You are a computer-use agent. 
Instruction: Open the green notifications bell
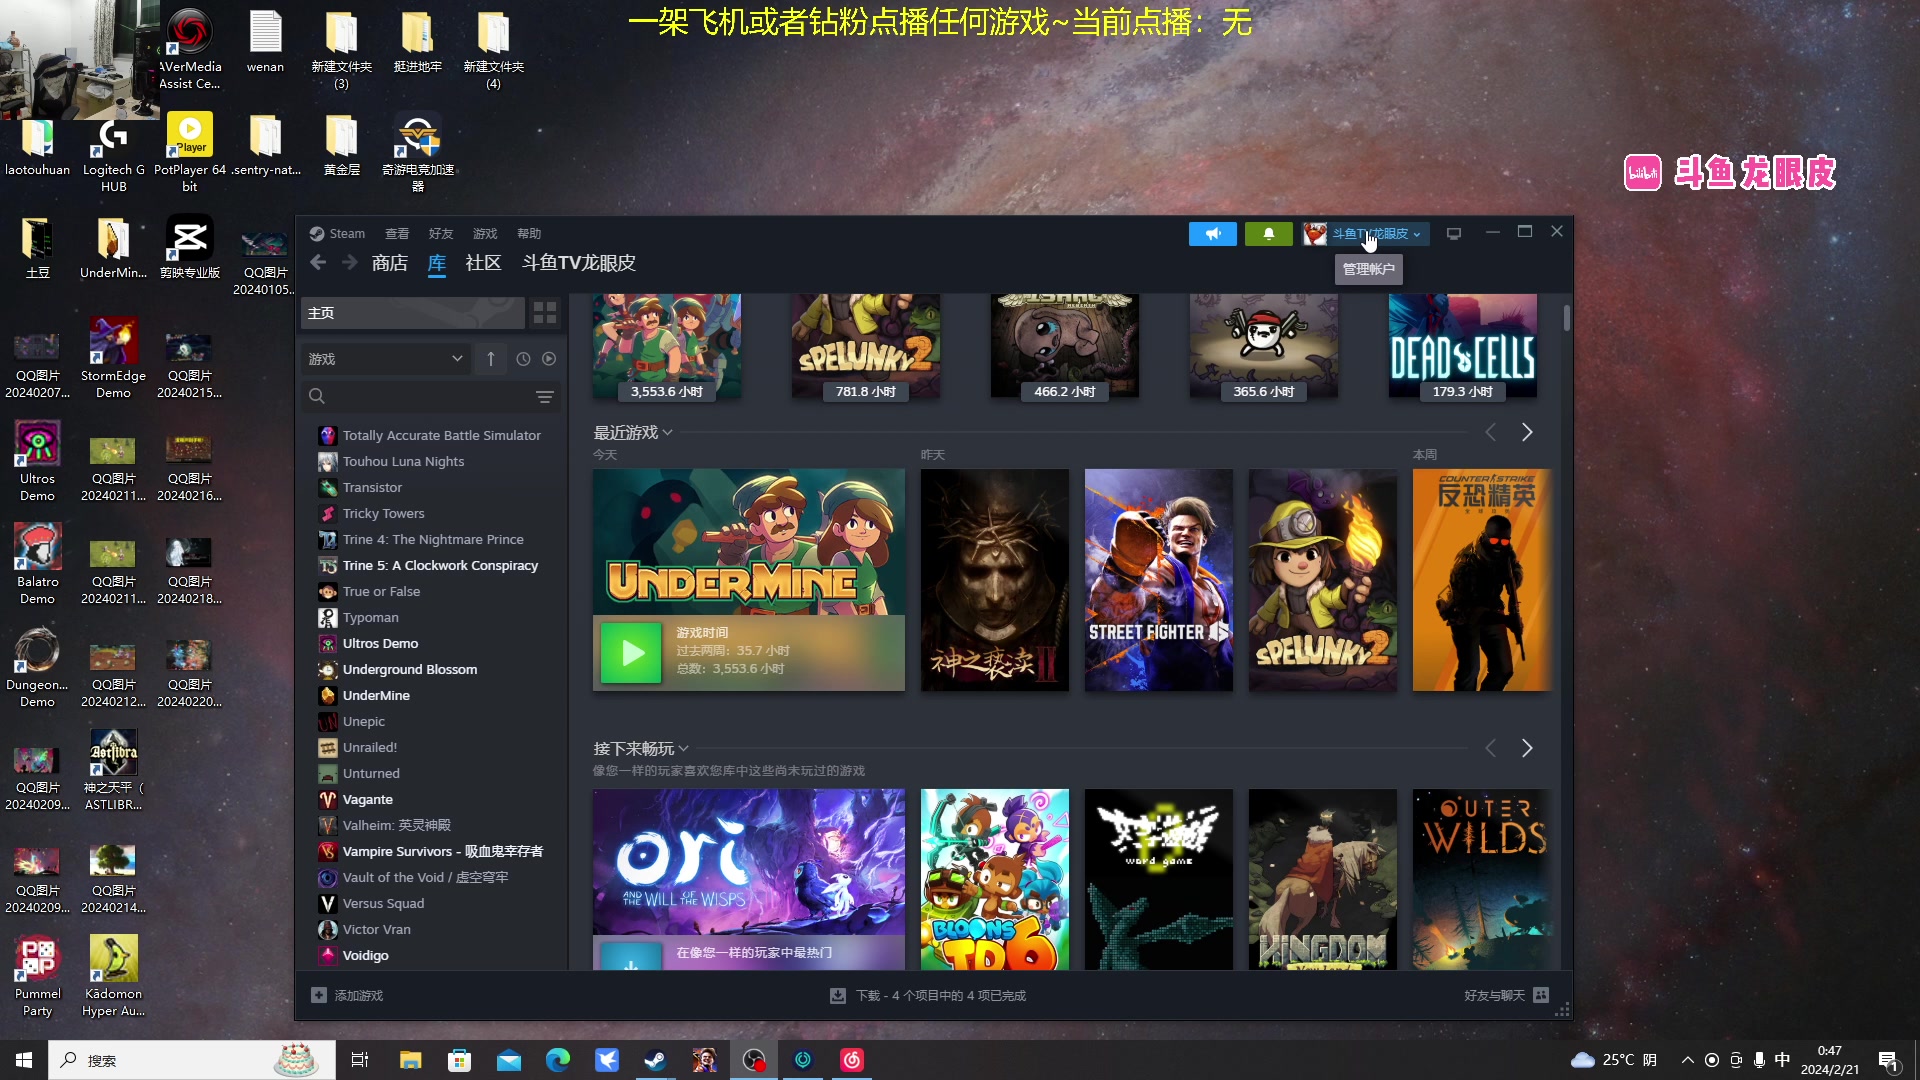1268,234
